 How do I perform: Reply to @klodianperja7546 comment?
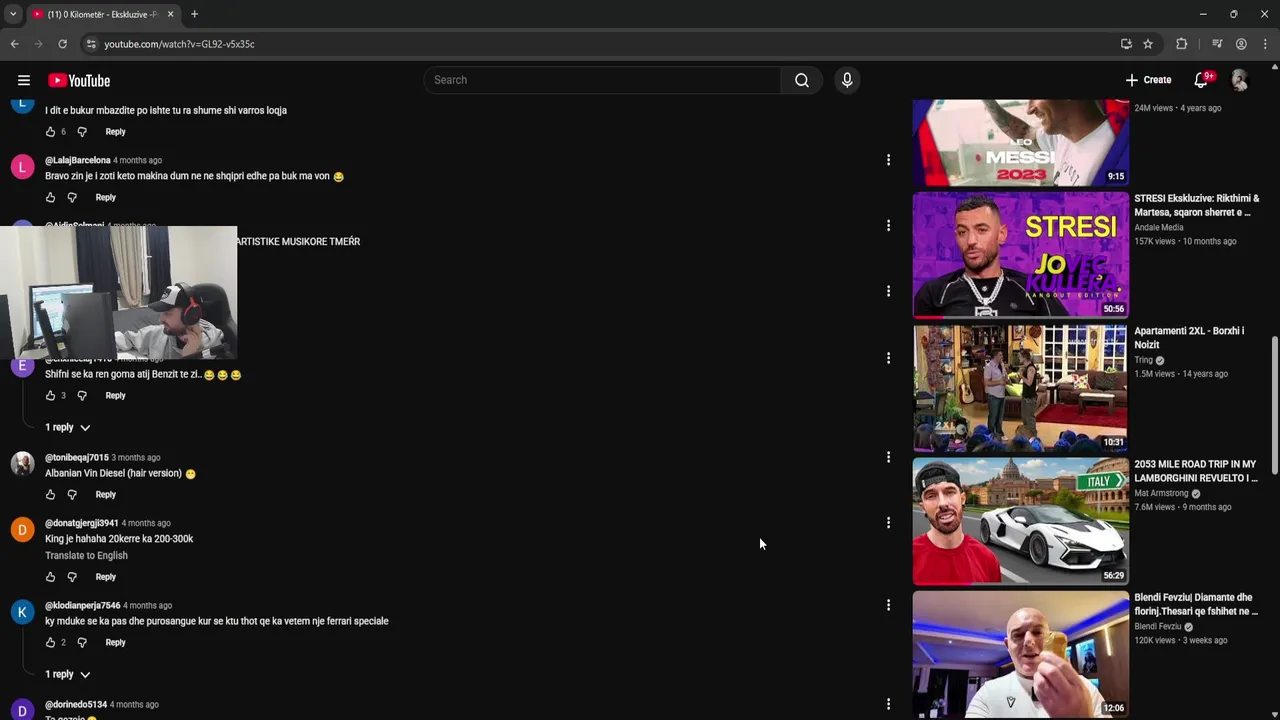tap(115, 642)
